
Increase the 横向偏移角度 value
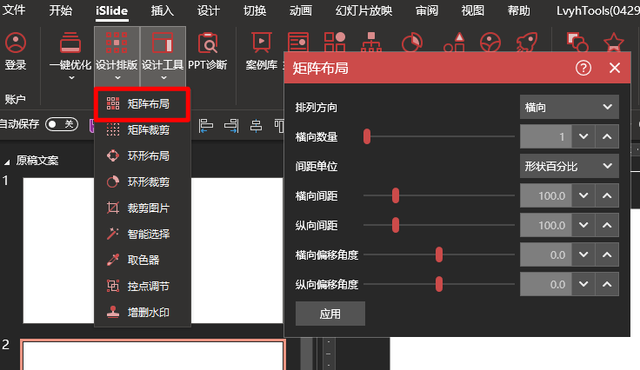coord(607,255)
